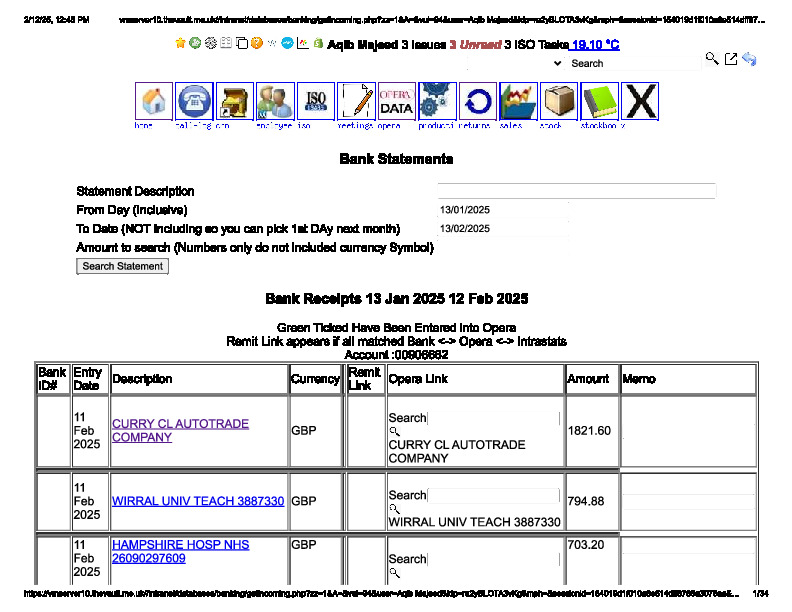Open the green Stockbook icon

[x=600, y=102]
